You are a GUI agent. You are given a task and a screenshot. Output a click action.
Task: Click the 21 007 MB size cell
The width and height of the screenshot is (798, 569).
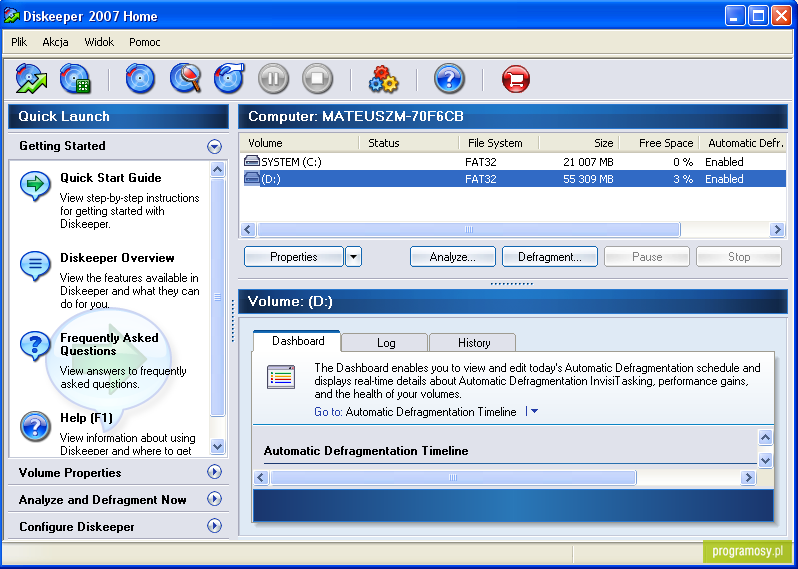coord(588,162)
